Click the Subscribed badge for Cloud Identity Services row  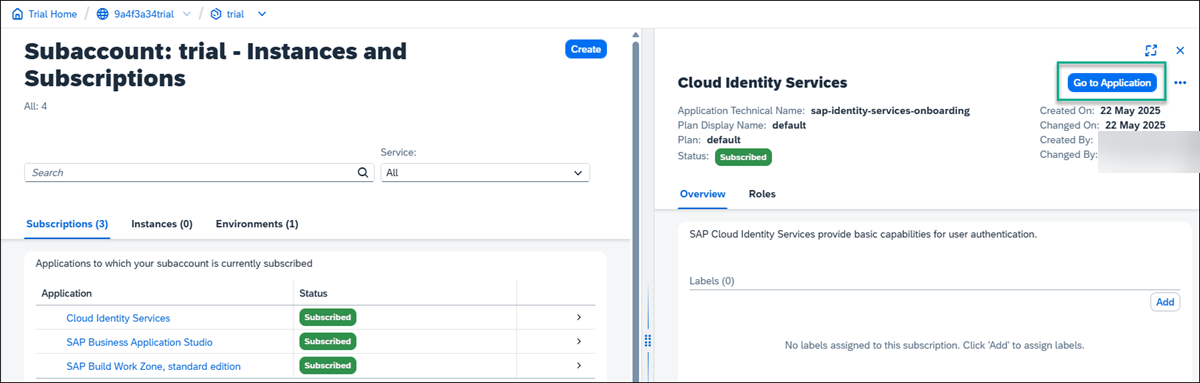pyautogui.click(x=328, y=317)
